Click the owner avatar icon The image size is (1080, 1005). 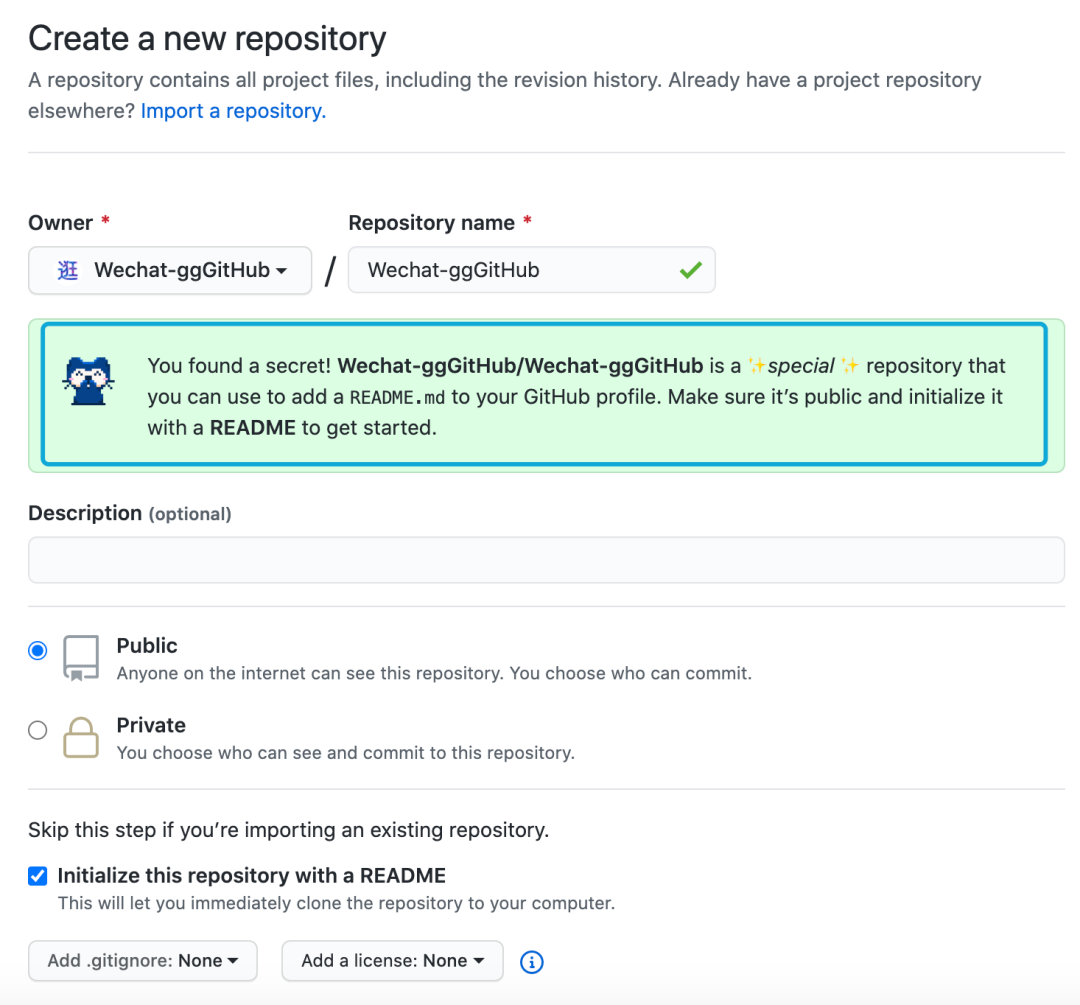(68, 271)
